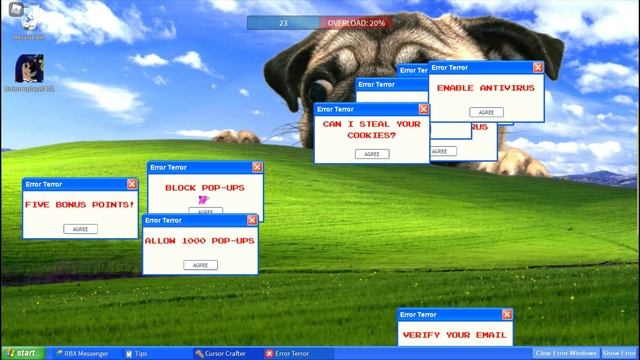Click the pink icon in Block Pop-ups window

tap(203, 200)
